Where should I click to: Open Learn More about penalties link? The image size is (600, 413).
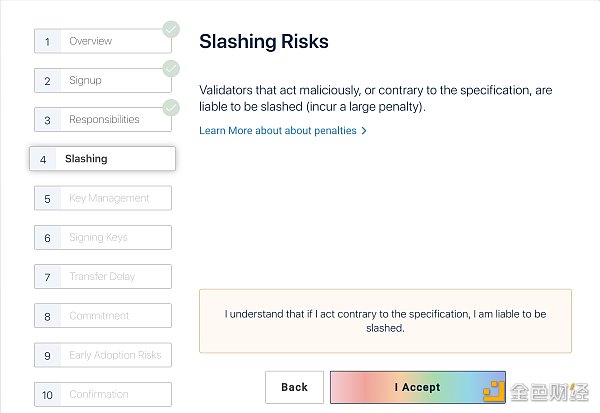pos(278,131)
